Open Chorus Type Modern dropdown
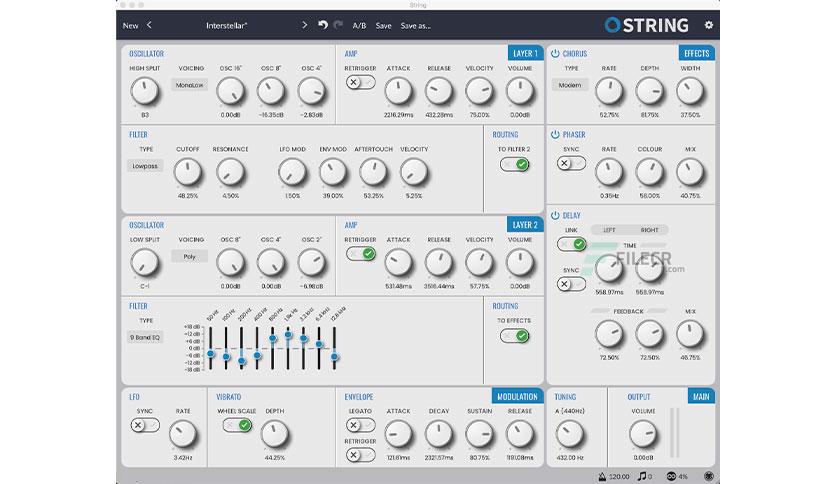 pyautogui.click(x=570, y=85)
